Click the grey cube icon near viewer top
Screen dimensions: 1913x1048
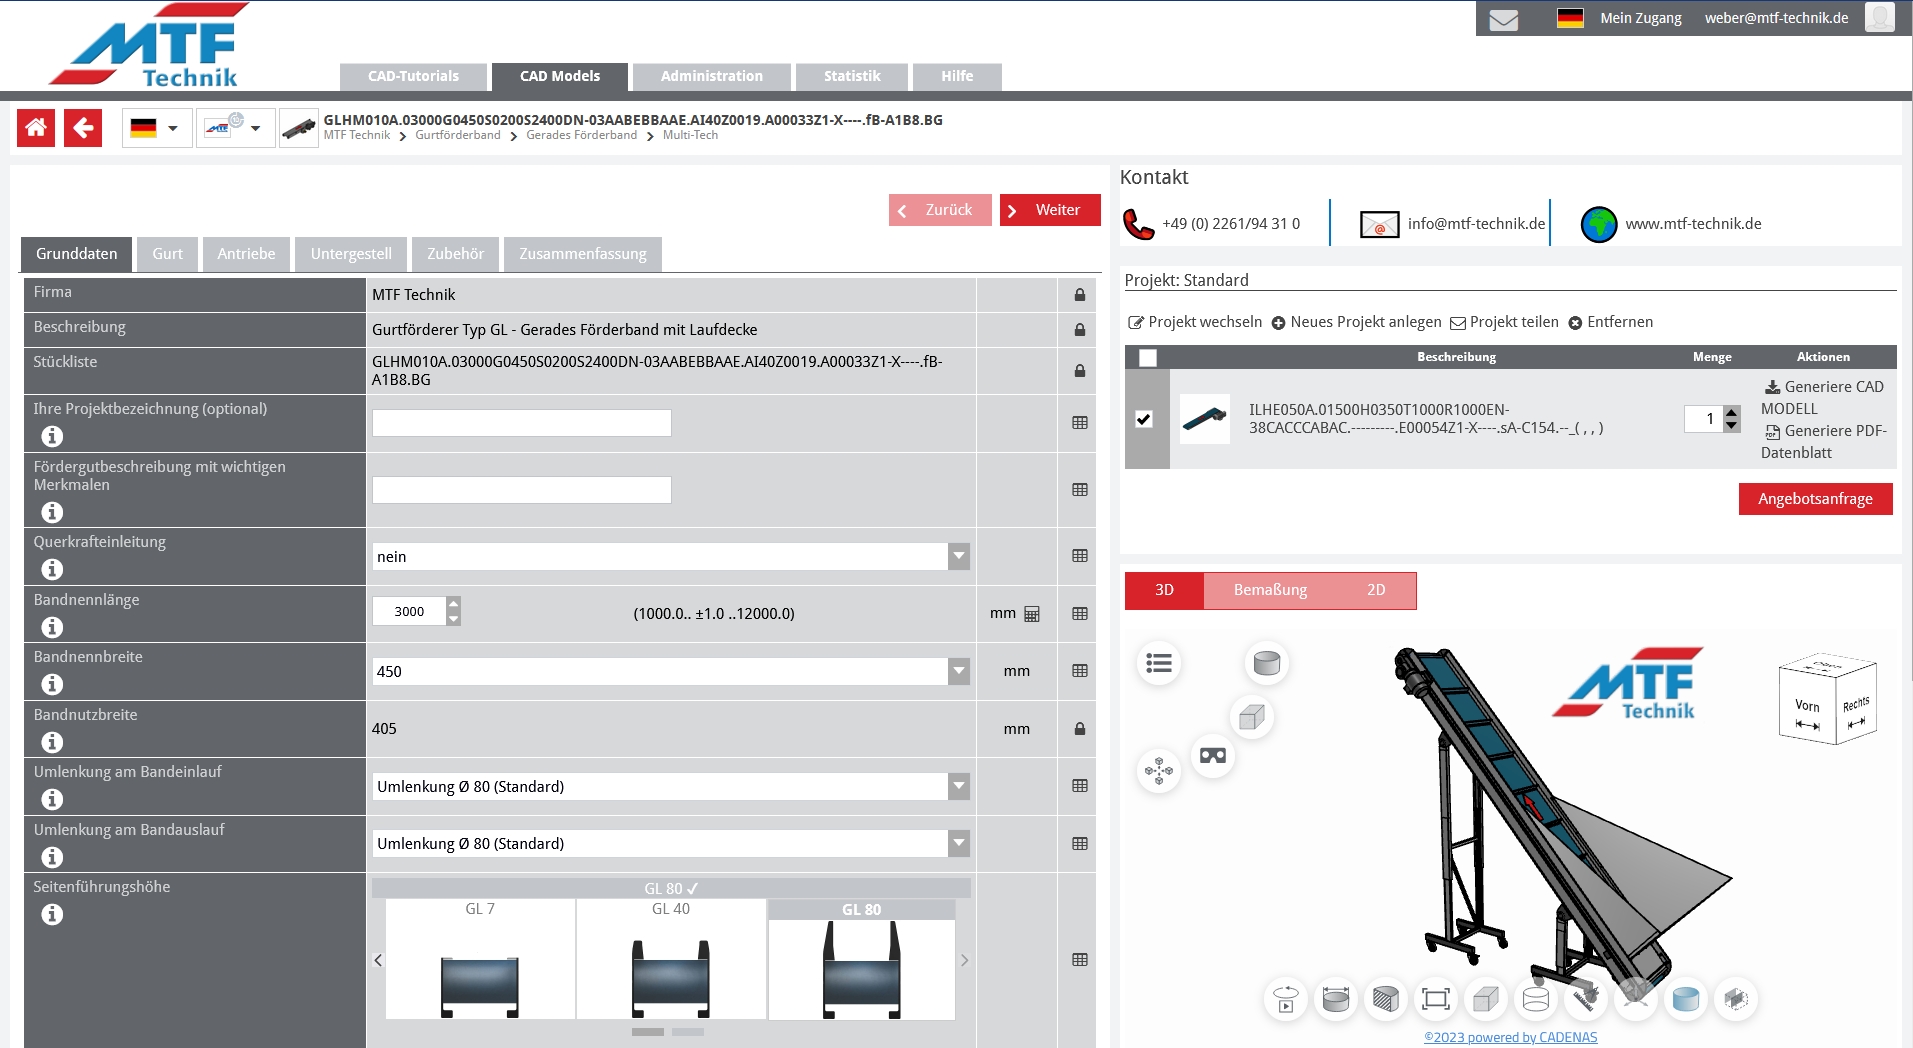click(x=1251, y=717)
